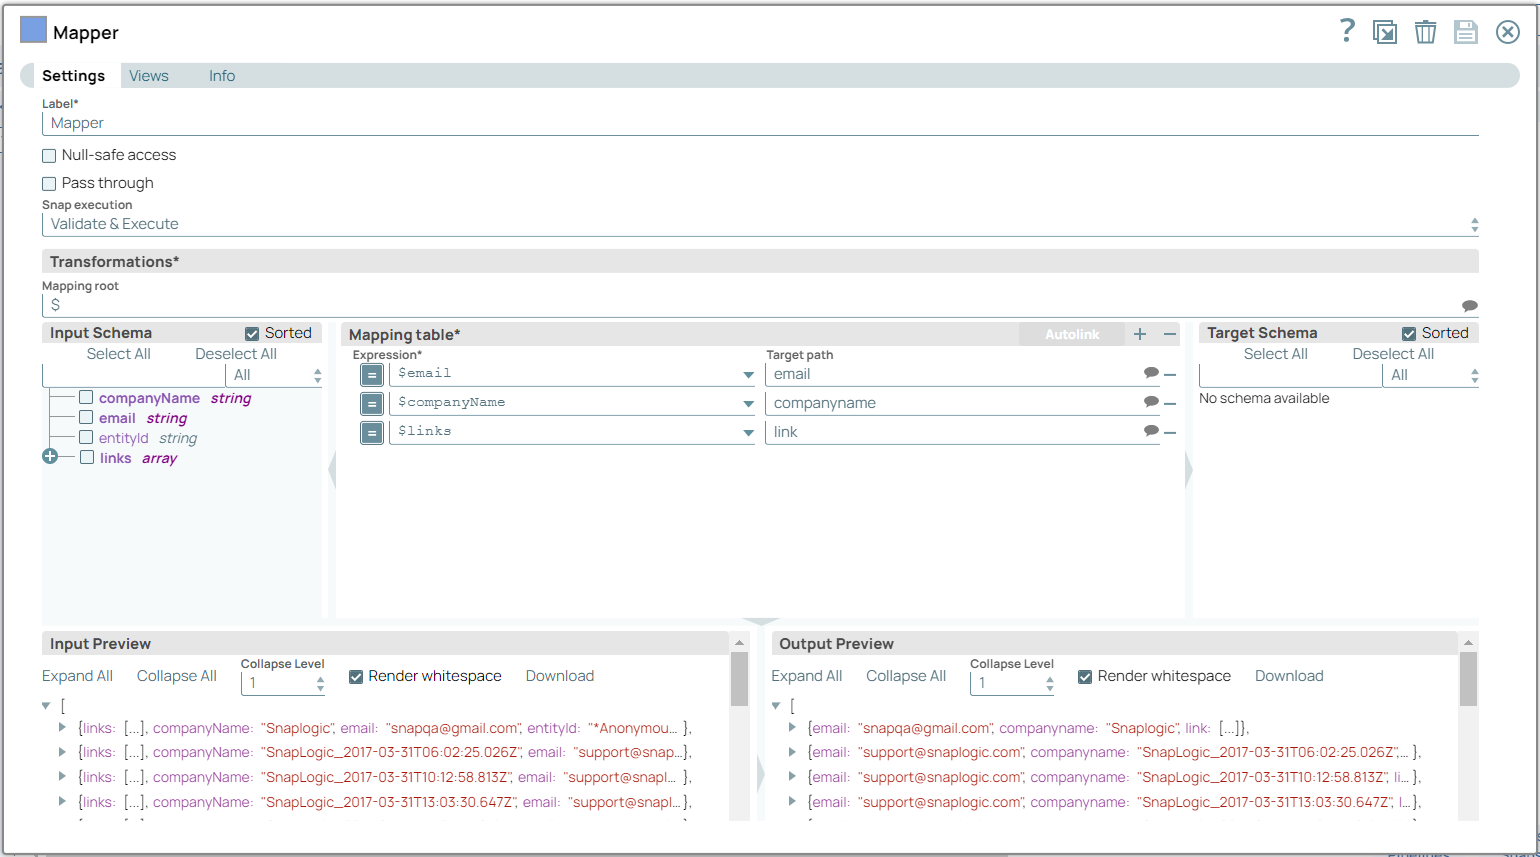Viewport: 1540px width, 857px height.
Task: Open the Mapper help
Action: click(x=1346, y=31)
